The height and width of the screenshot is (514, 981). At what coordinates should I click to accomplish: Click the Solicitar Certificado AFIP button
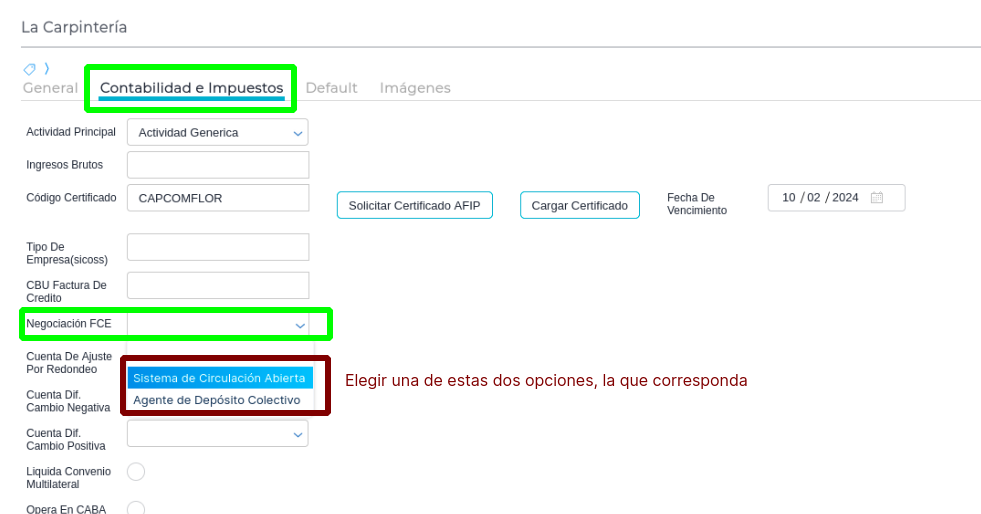click(x=414, y=205)
